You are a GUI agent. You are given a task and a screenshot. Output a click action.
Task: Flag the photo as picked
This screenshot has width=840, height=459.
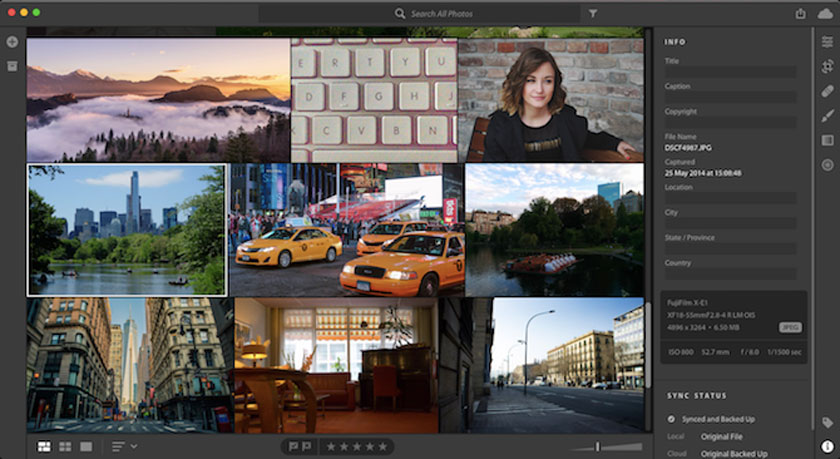[293, 446]
